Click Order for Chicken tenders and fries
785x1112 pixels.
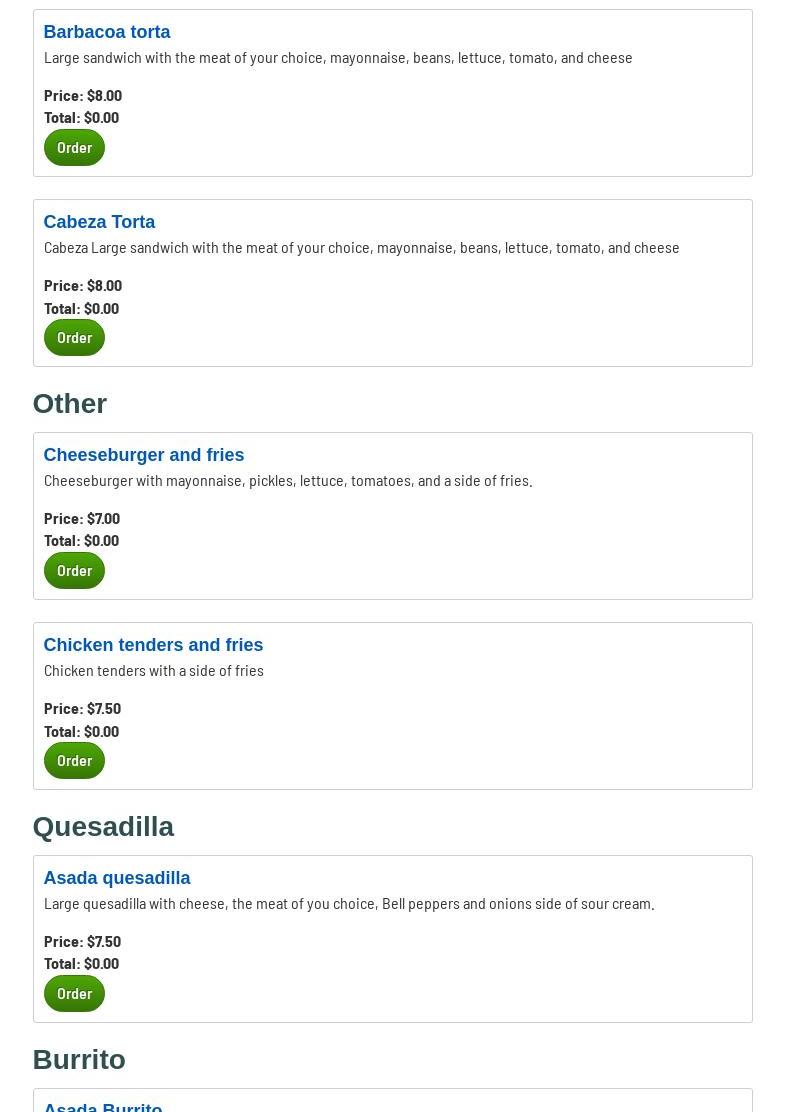point(74,761)
